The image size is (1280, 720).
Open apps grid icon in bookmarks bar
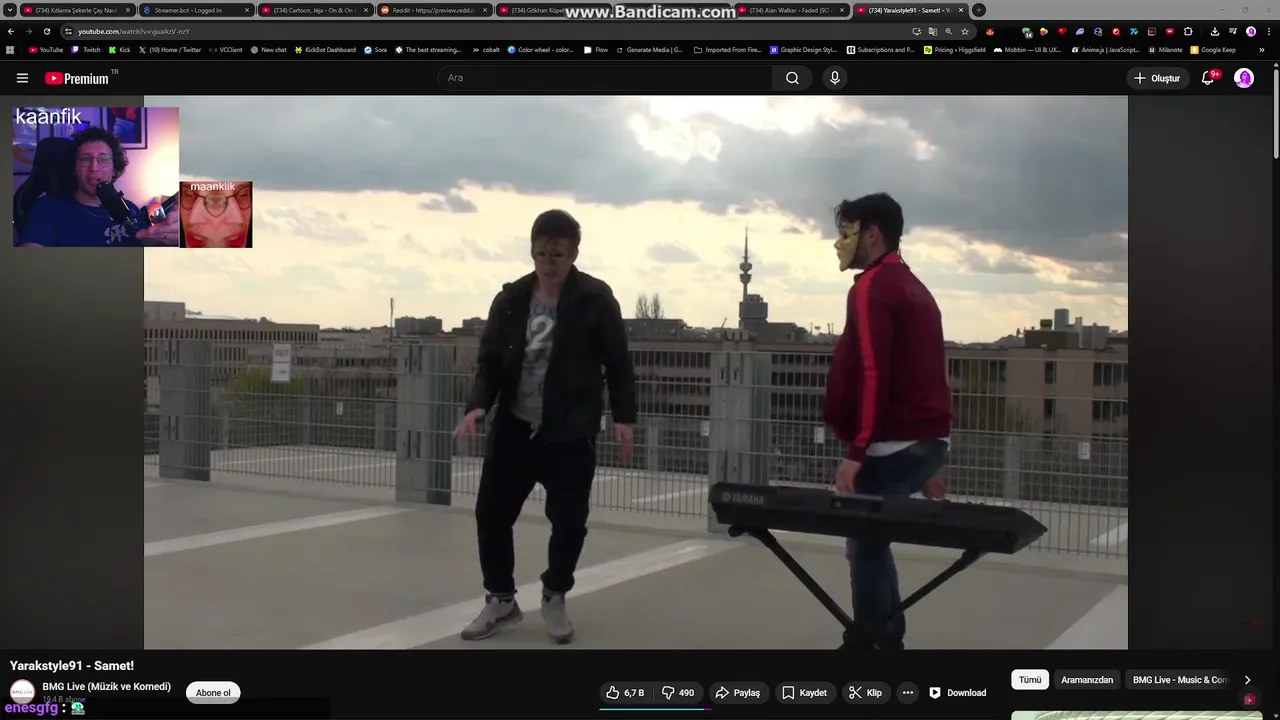(10, 49)
